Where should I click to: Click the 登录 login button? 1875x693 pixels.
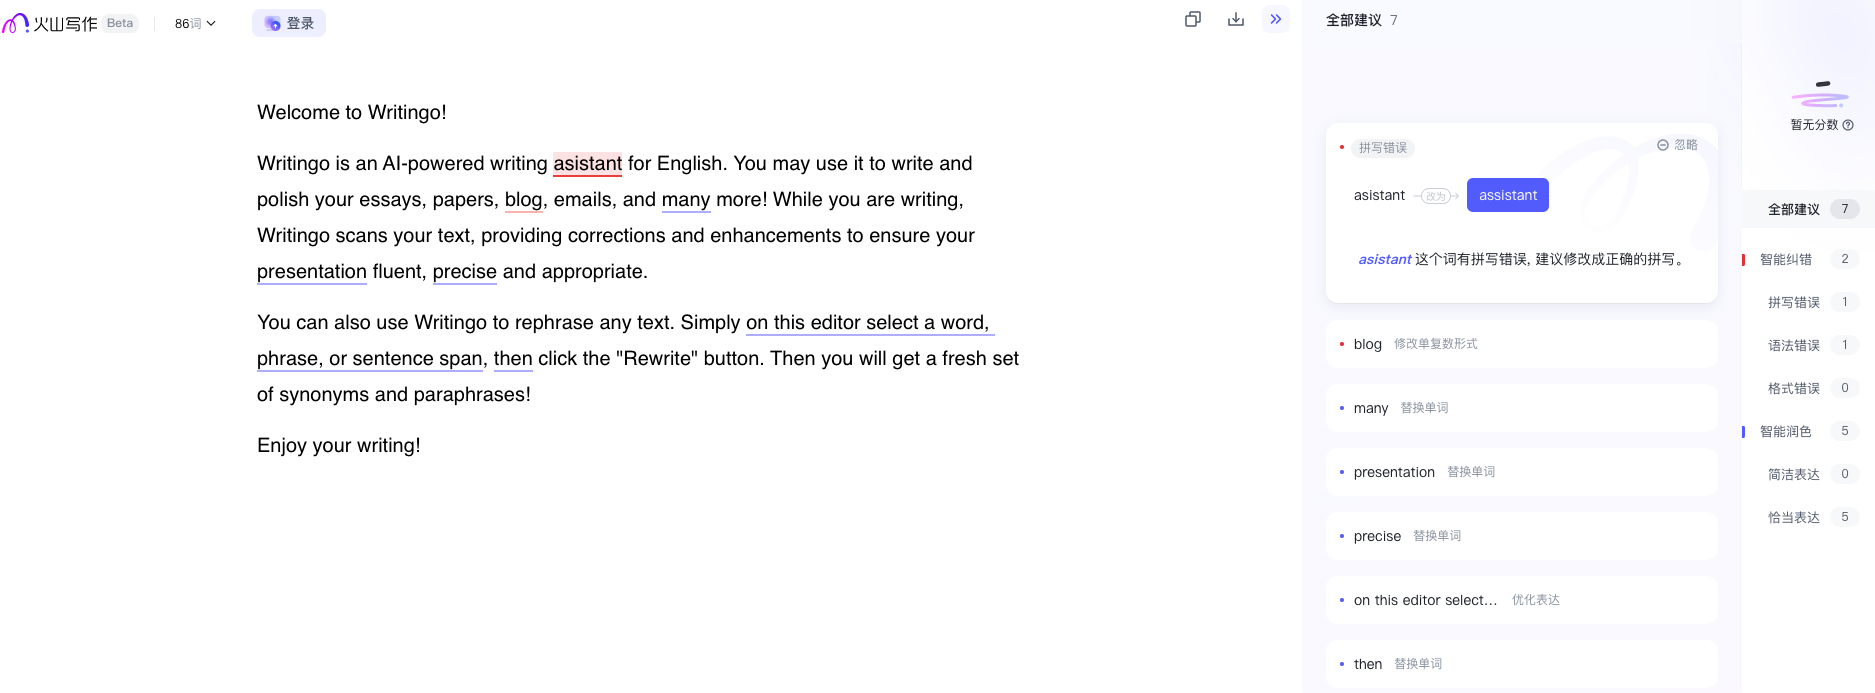[x=289, y=23]
